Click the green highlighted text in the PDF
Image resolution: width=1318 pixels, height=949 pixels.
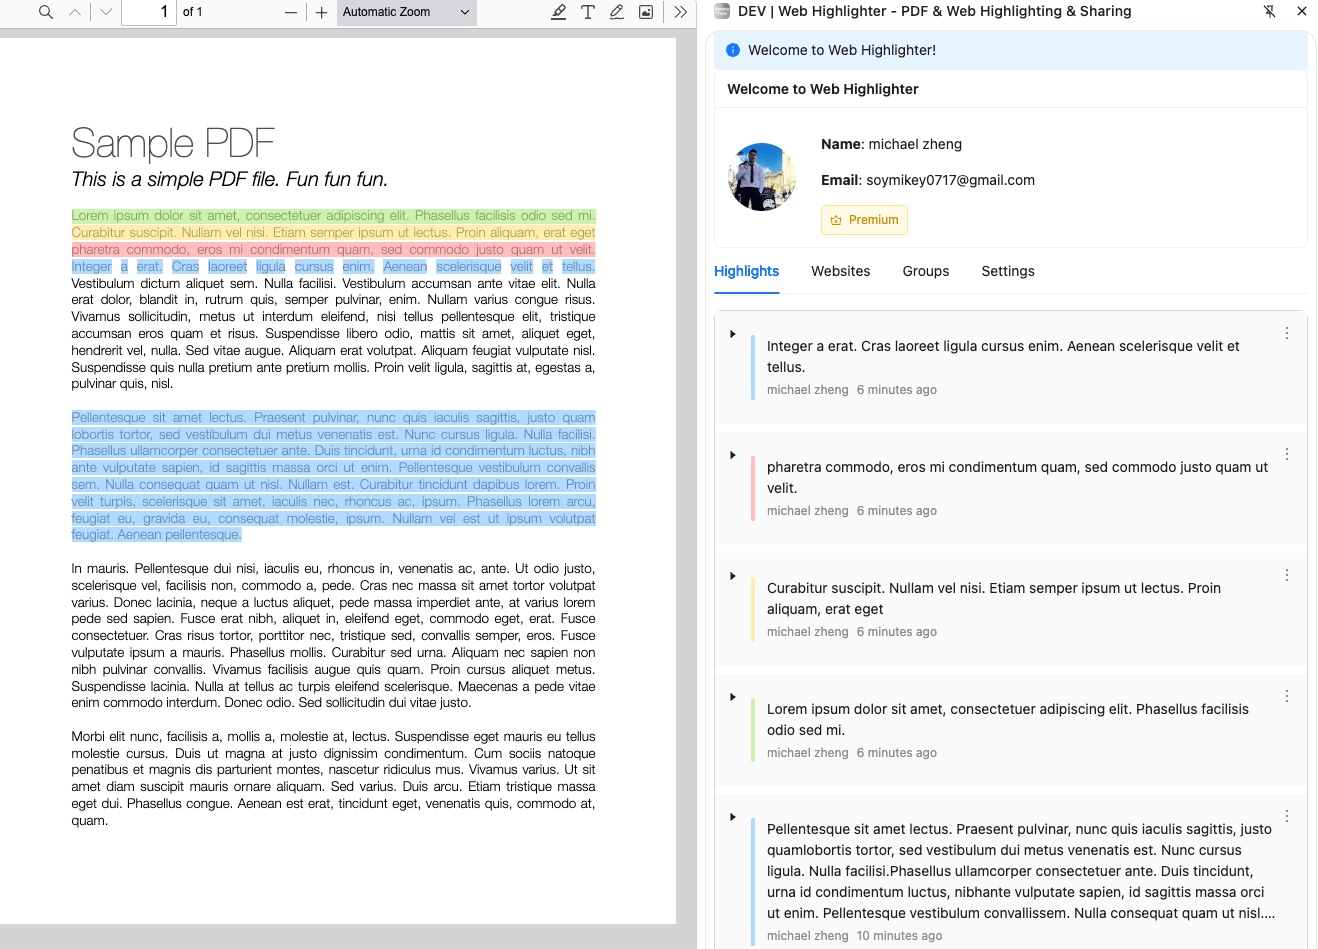click(x=333, y=216)
